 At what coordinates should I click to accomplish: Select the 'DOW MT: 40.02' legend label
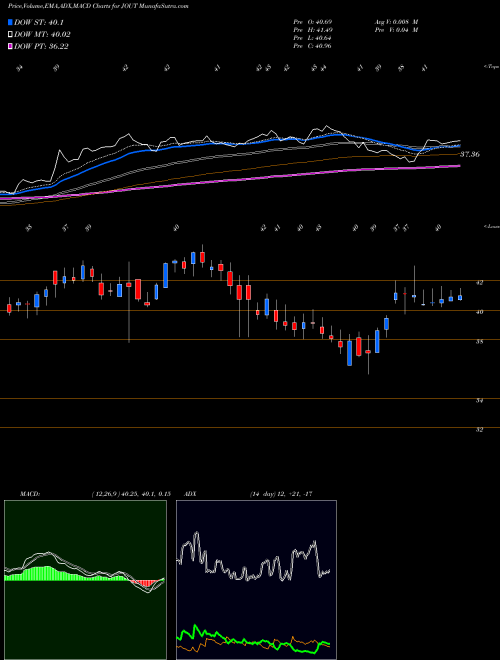pos(42,35)
